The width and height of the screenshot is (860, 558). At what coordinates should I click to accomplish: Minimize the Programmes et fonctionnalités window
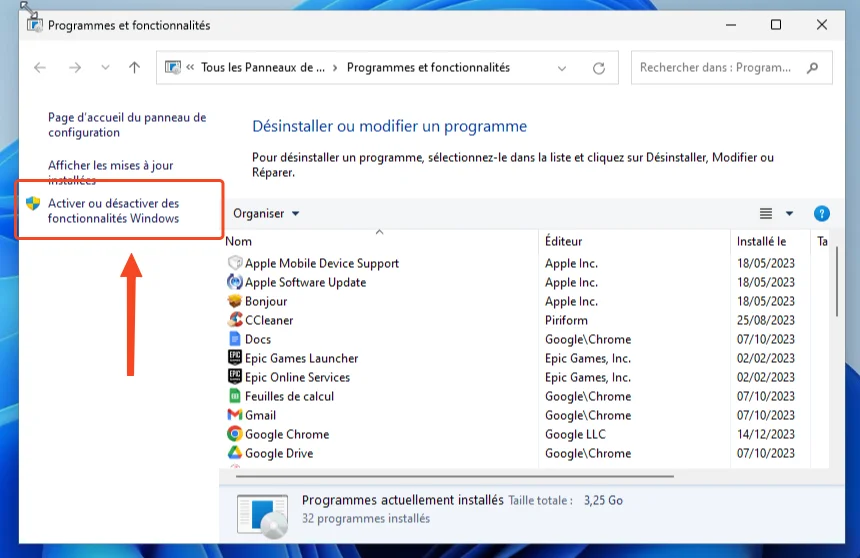[x=731, y=25]
